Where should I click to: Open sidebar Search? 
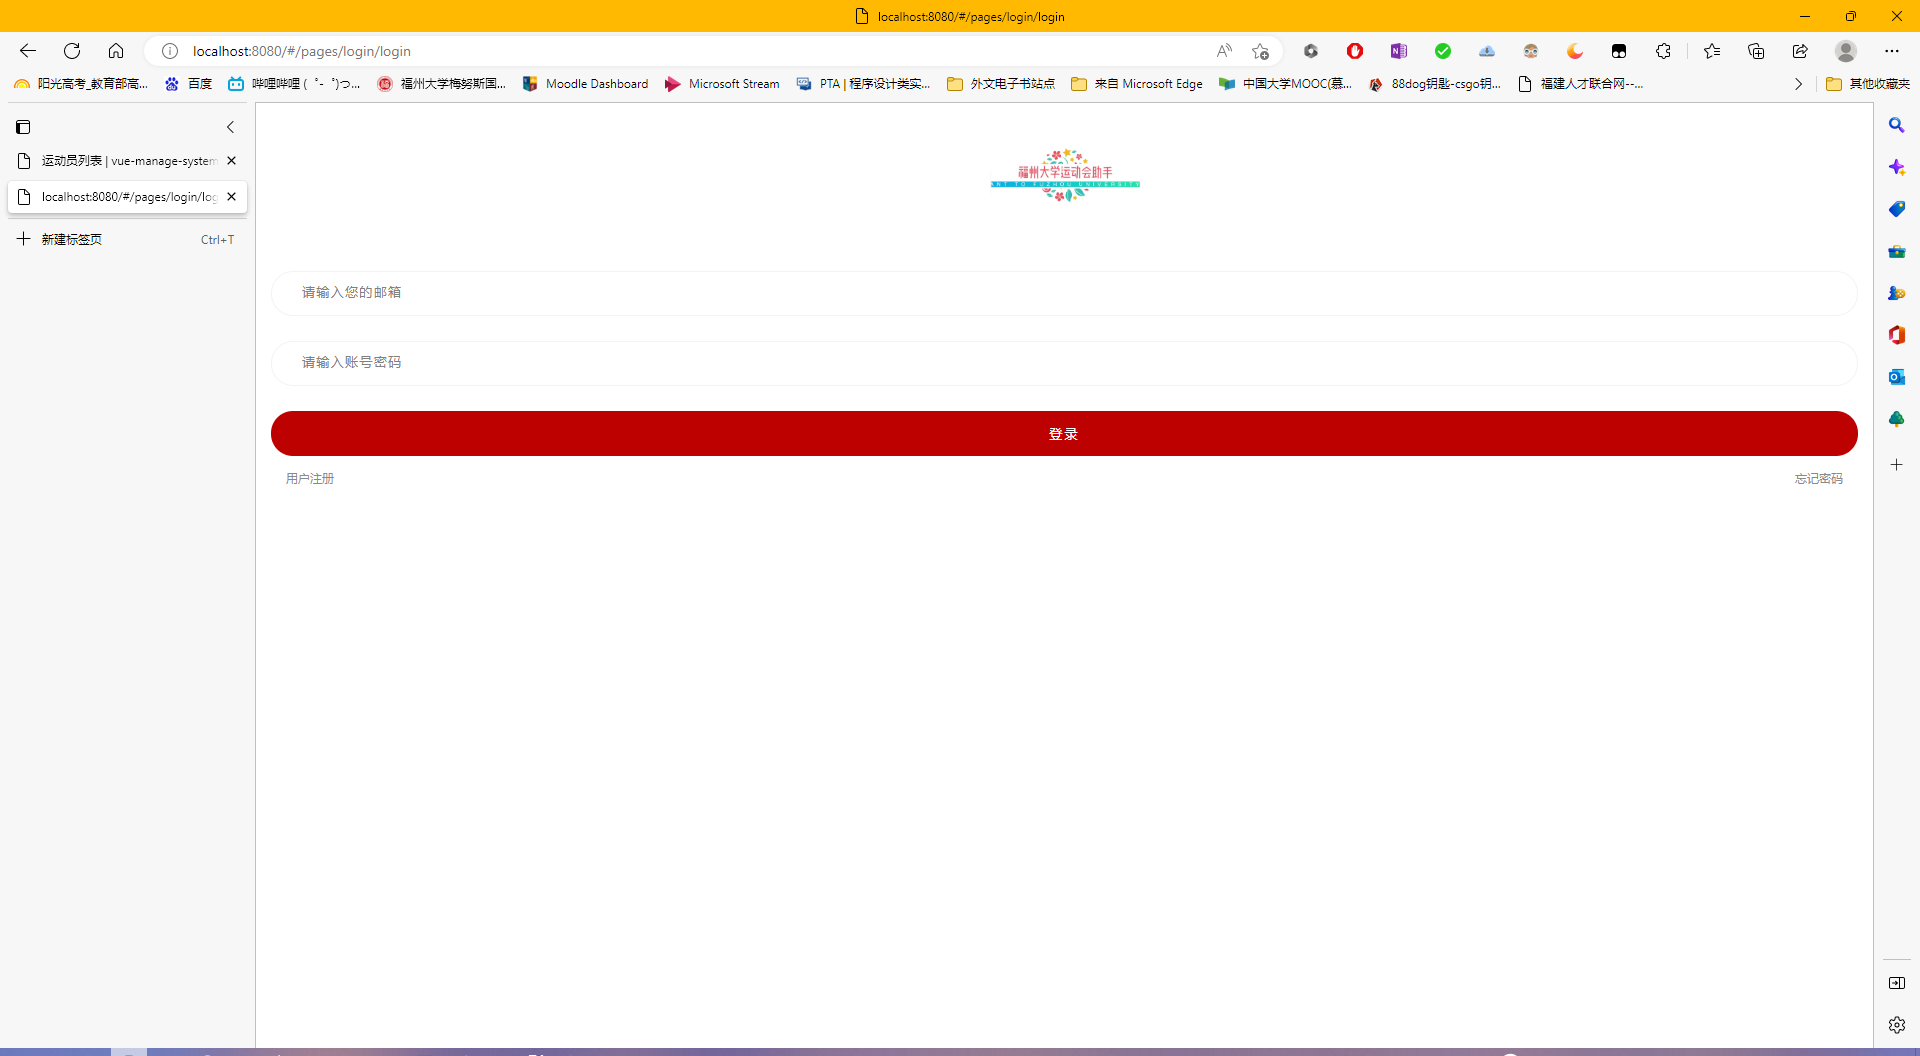click(x=1897, y=125)
